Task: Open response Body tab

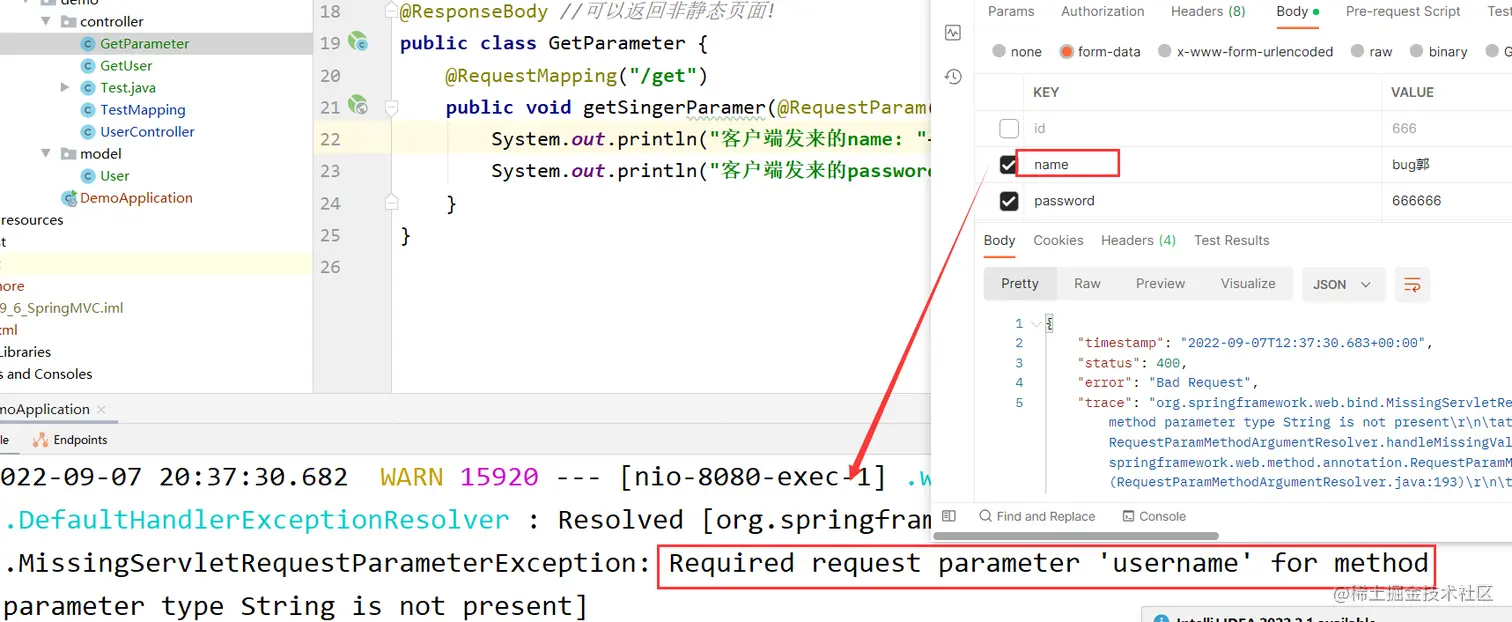Action: (999, 240)
